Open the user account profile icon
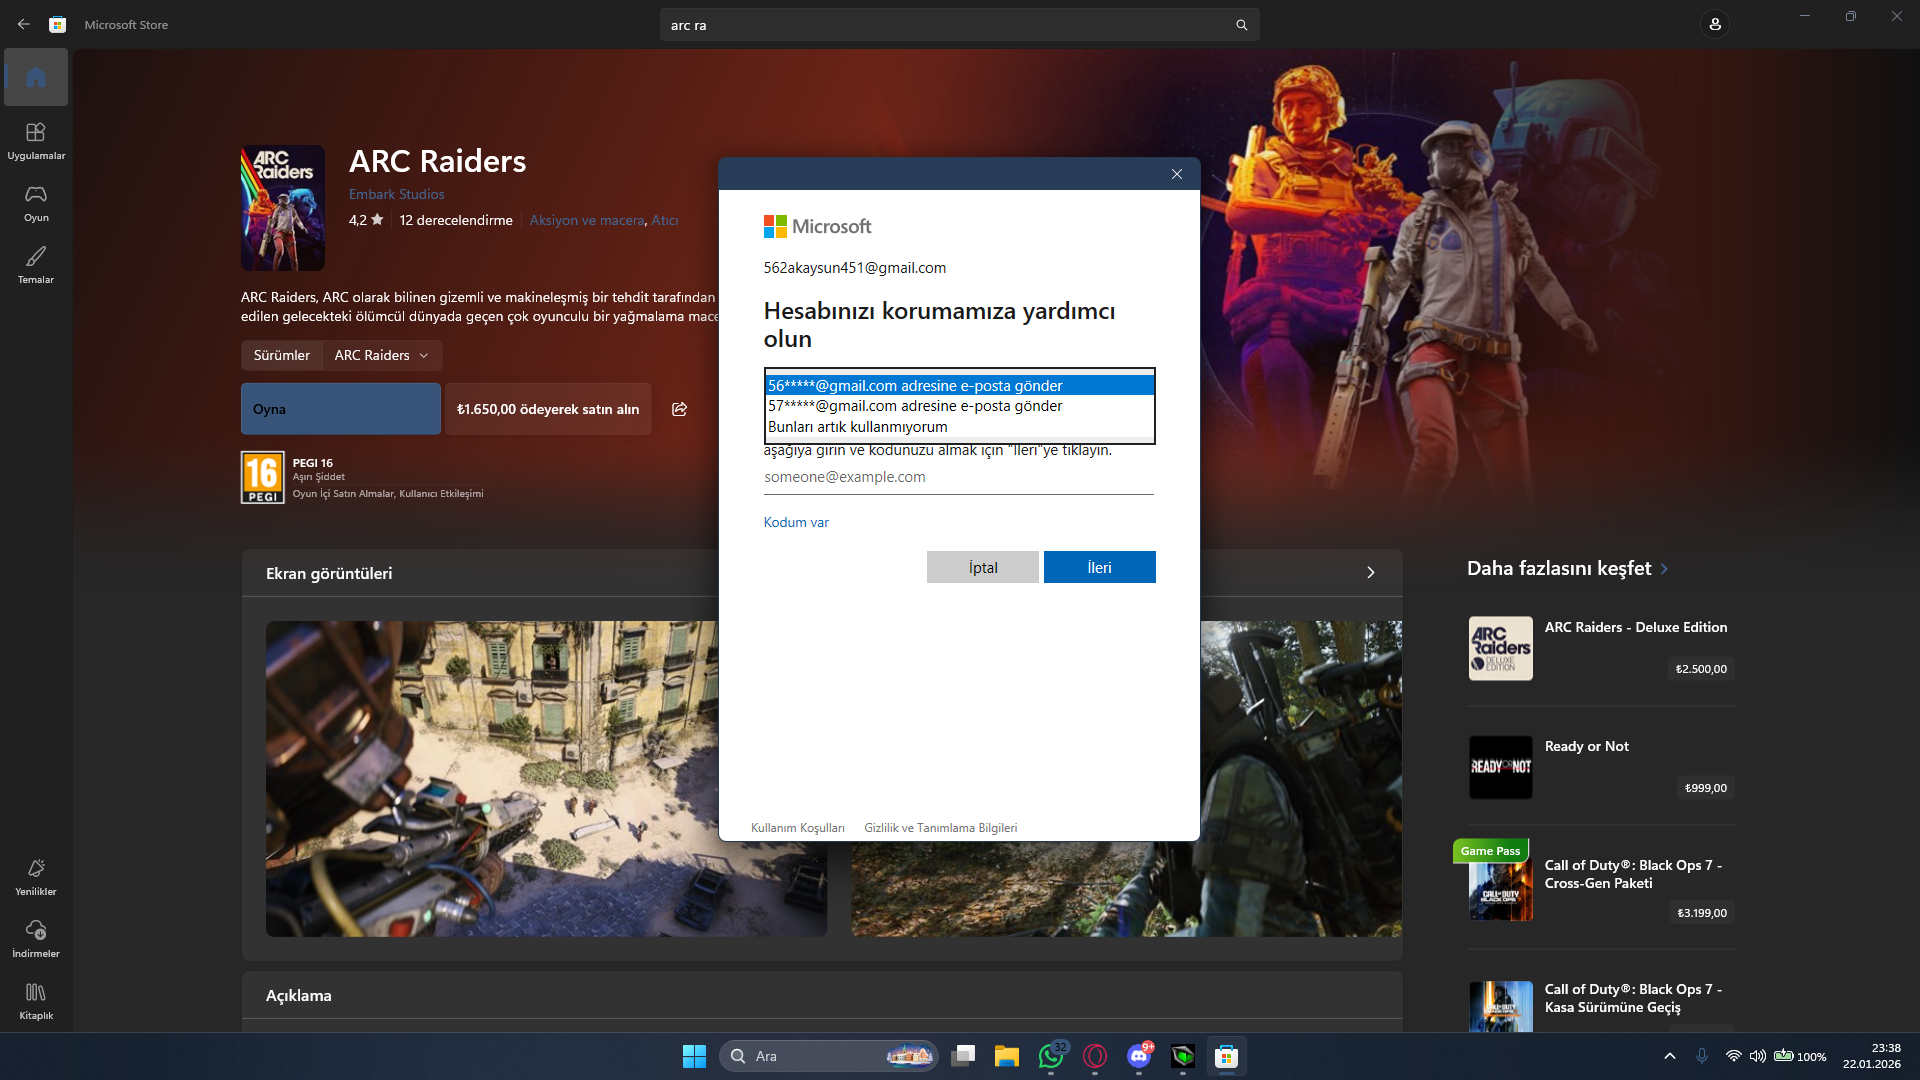 (1715, 24)
